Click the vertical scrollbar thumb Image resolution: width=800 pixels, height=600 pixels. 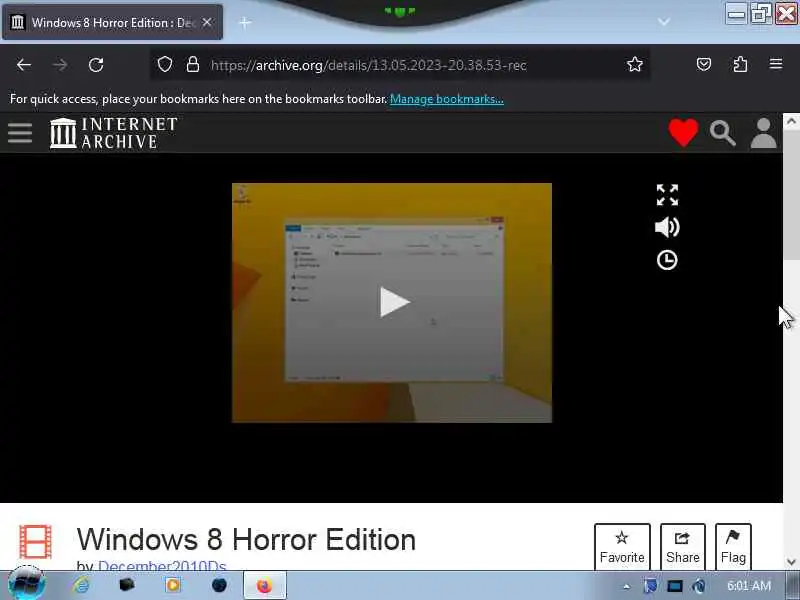[x=791, y=195]
